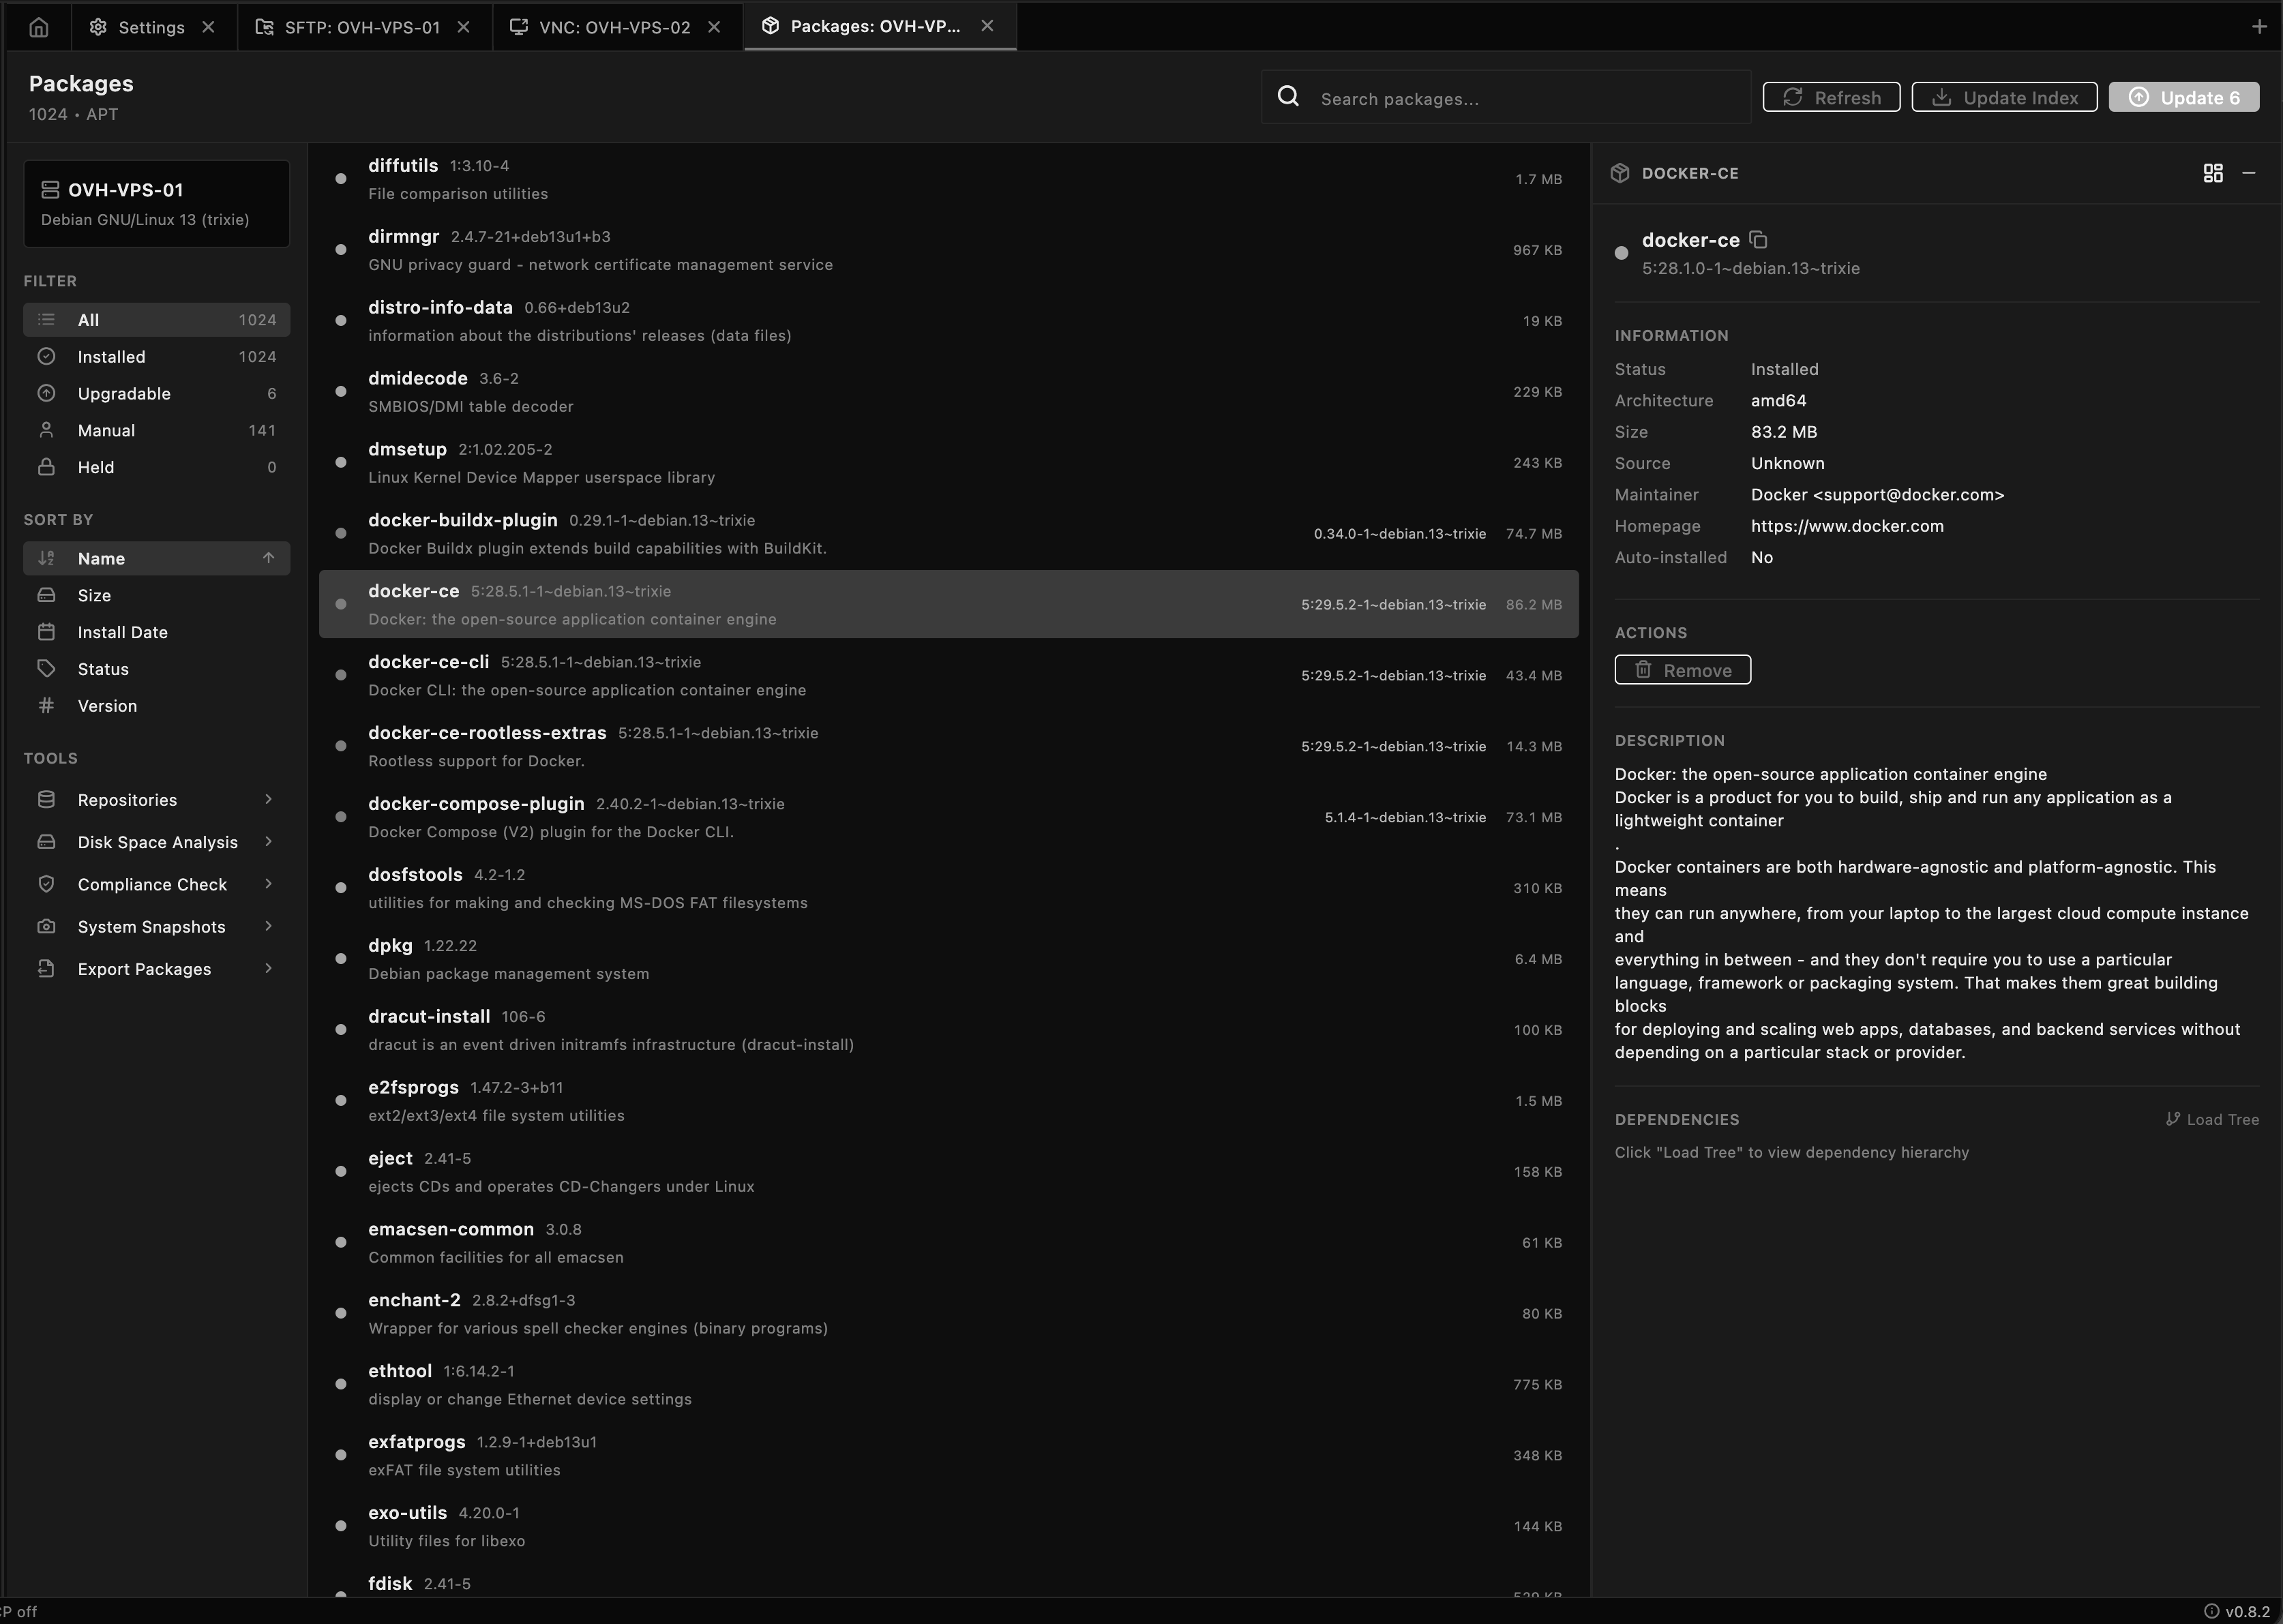Click the search magnifier icon

click(x=1288, y=96)
